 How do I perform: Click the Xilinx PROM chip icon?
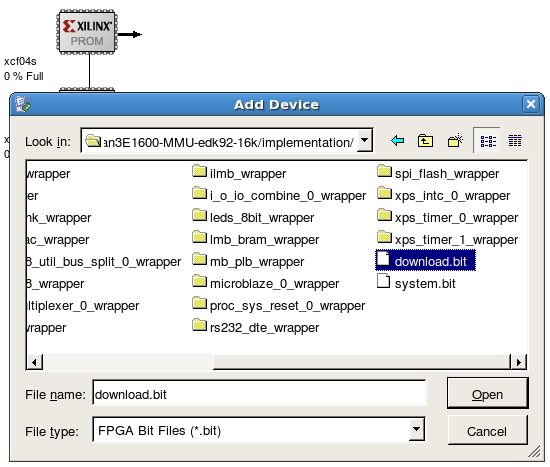(87, 32)
